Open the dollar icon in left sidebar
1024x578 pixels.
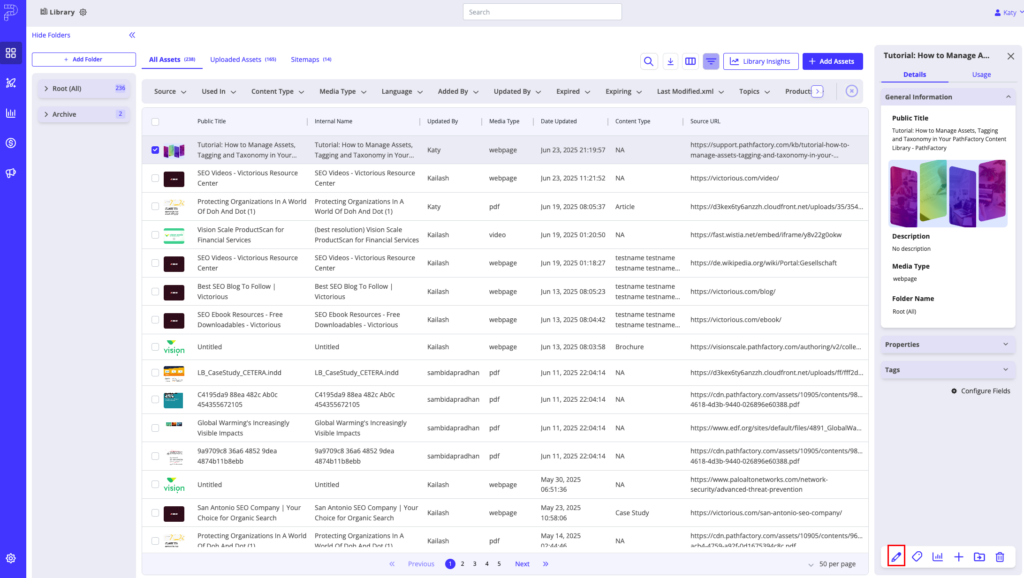click(11, 143)
